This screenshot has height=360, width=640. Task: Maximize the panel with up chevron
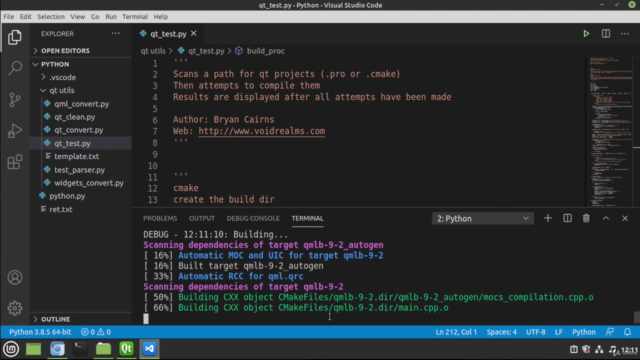point(606,218)
